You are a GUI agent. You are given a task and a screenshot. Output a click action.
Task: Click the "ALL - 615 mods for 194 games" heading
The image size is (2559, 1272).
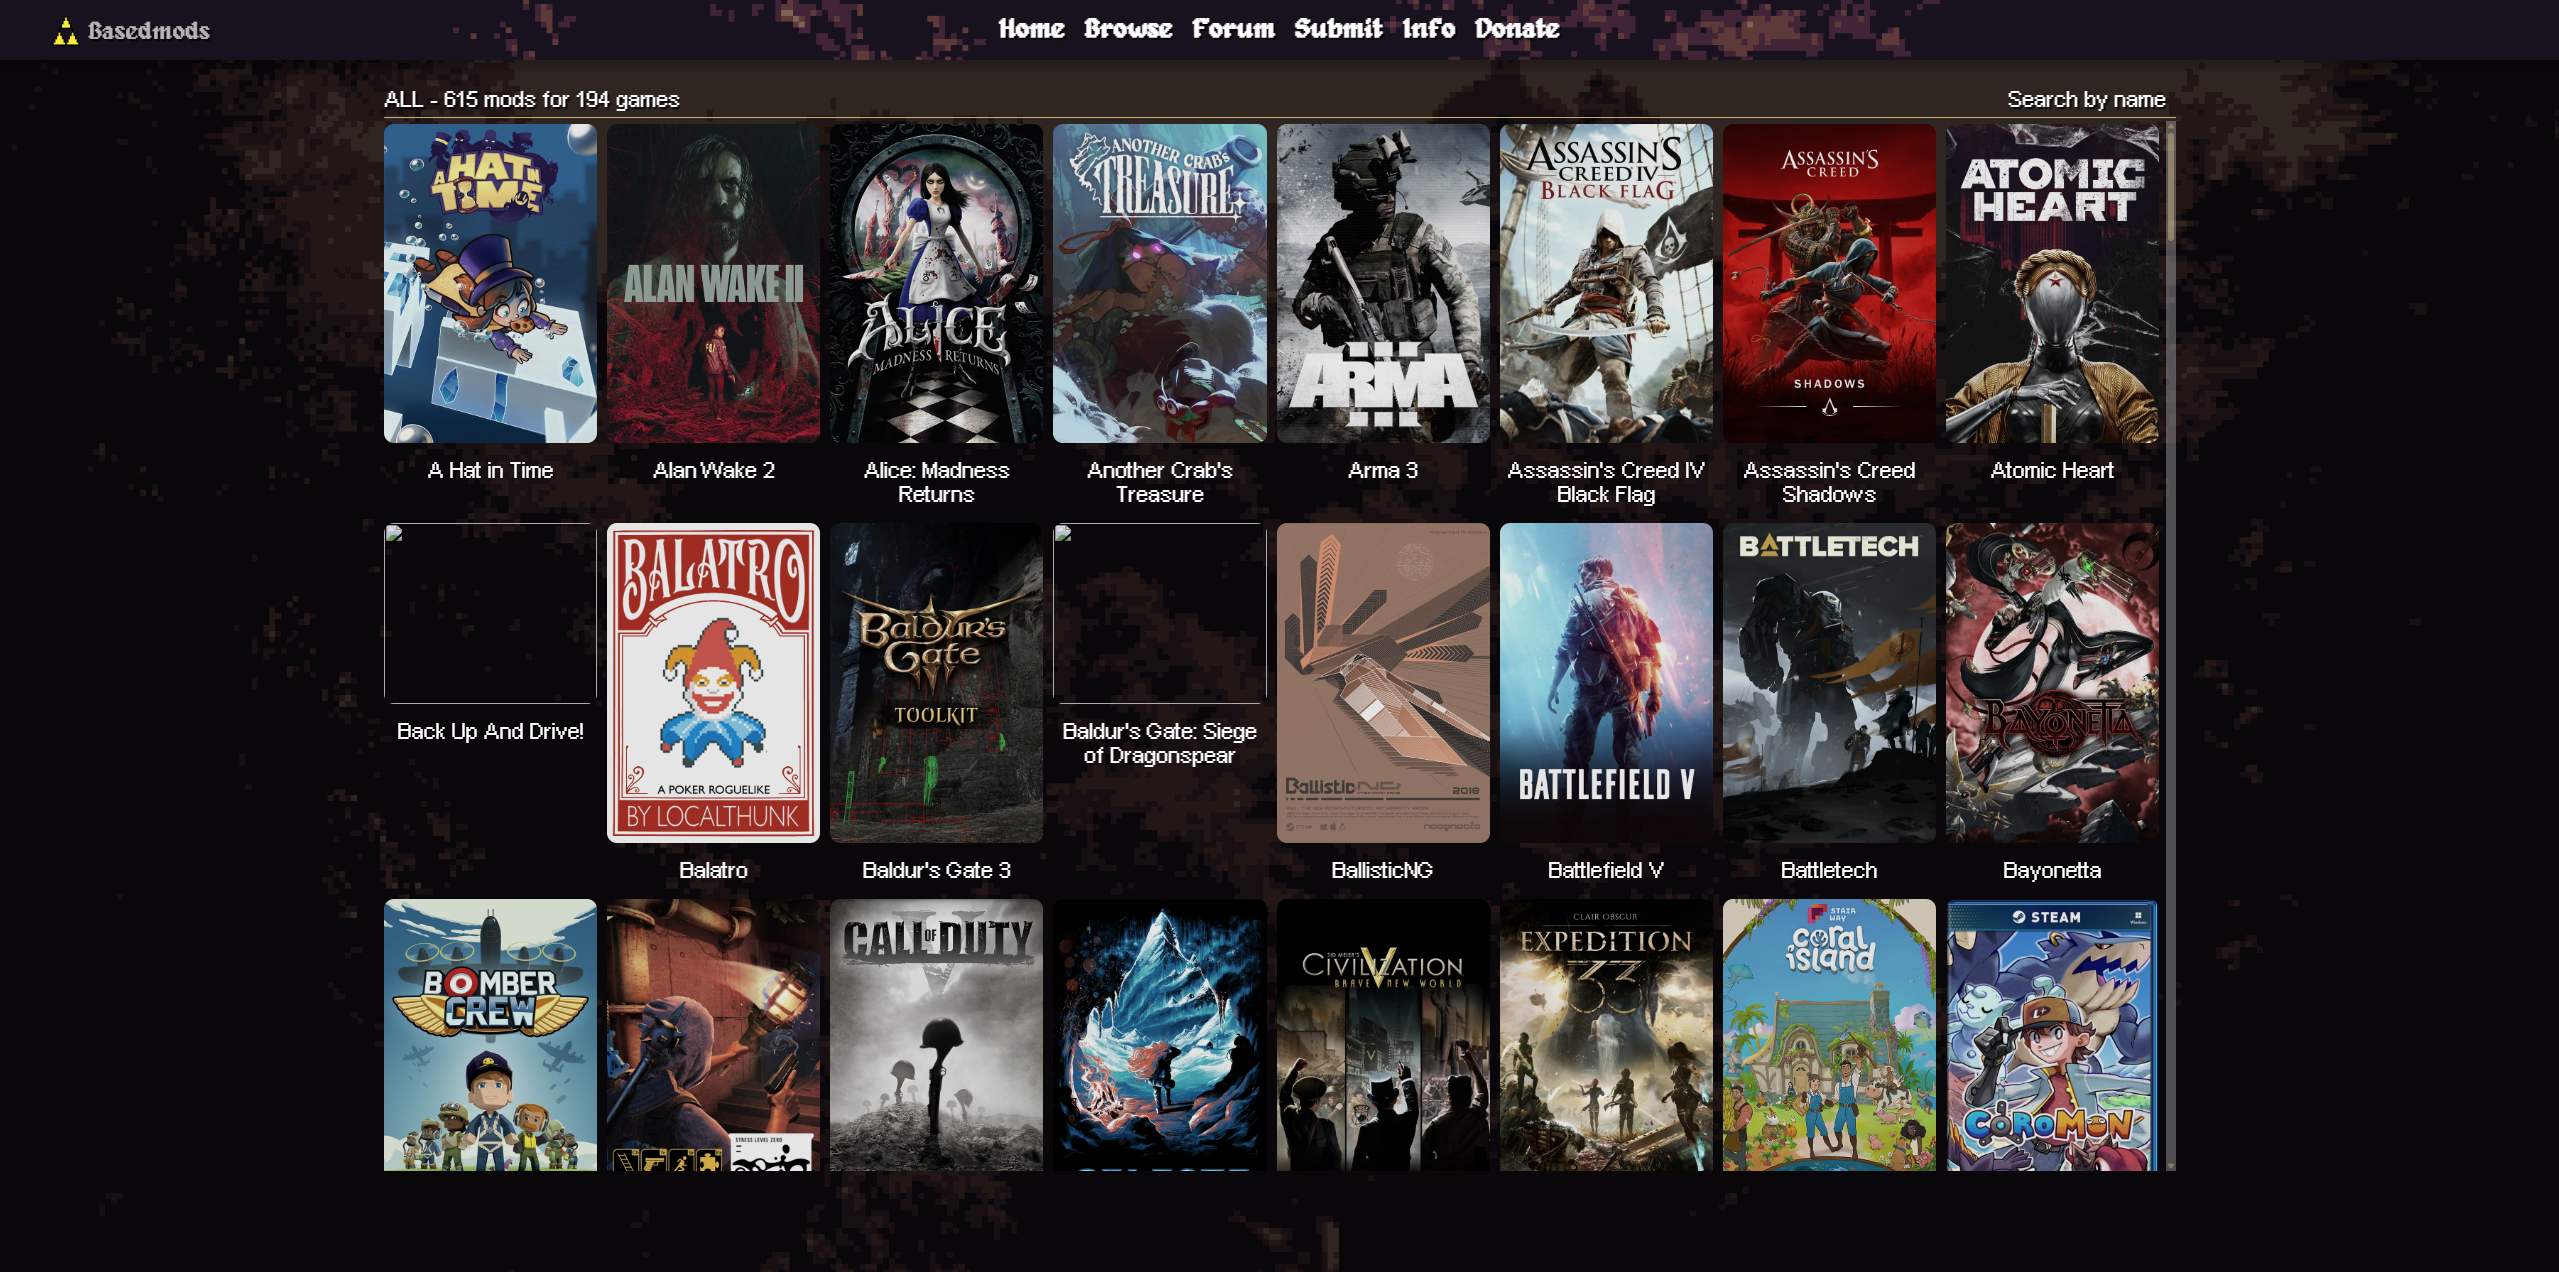pos(532,99)
